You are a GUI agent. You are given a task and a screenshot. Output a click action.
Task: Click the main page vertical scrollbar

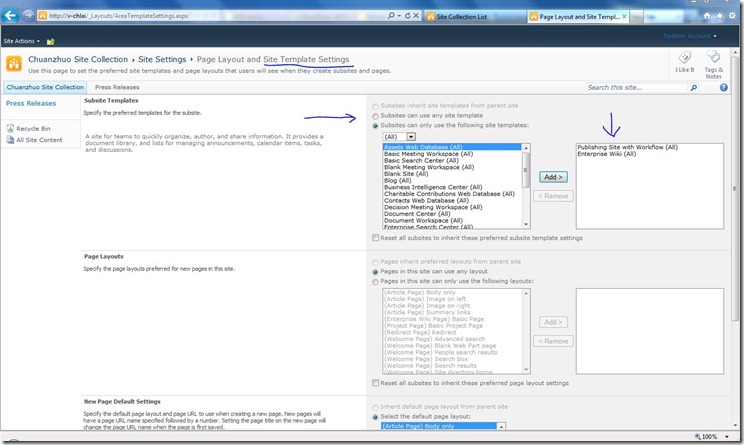(735, 237)
